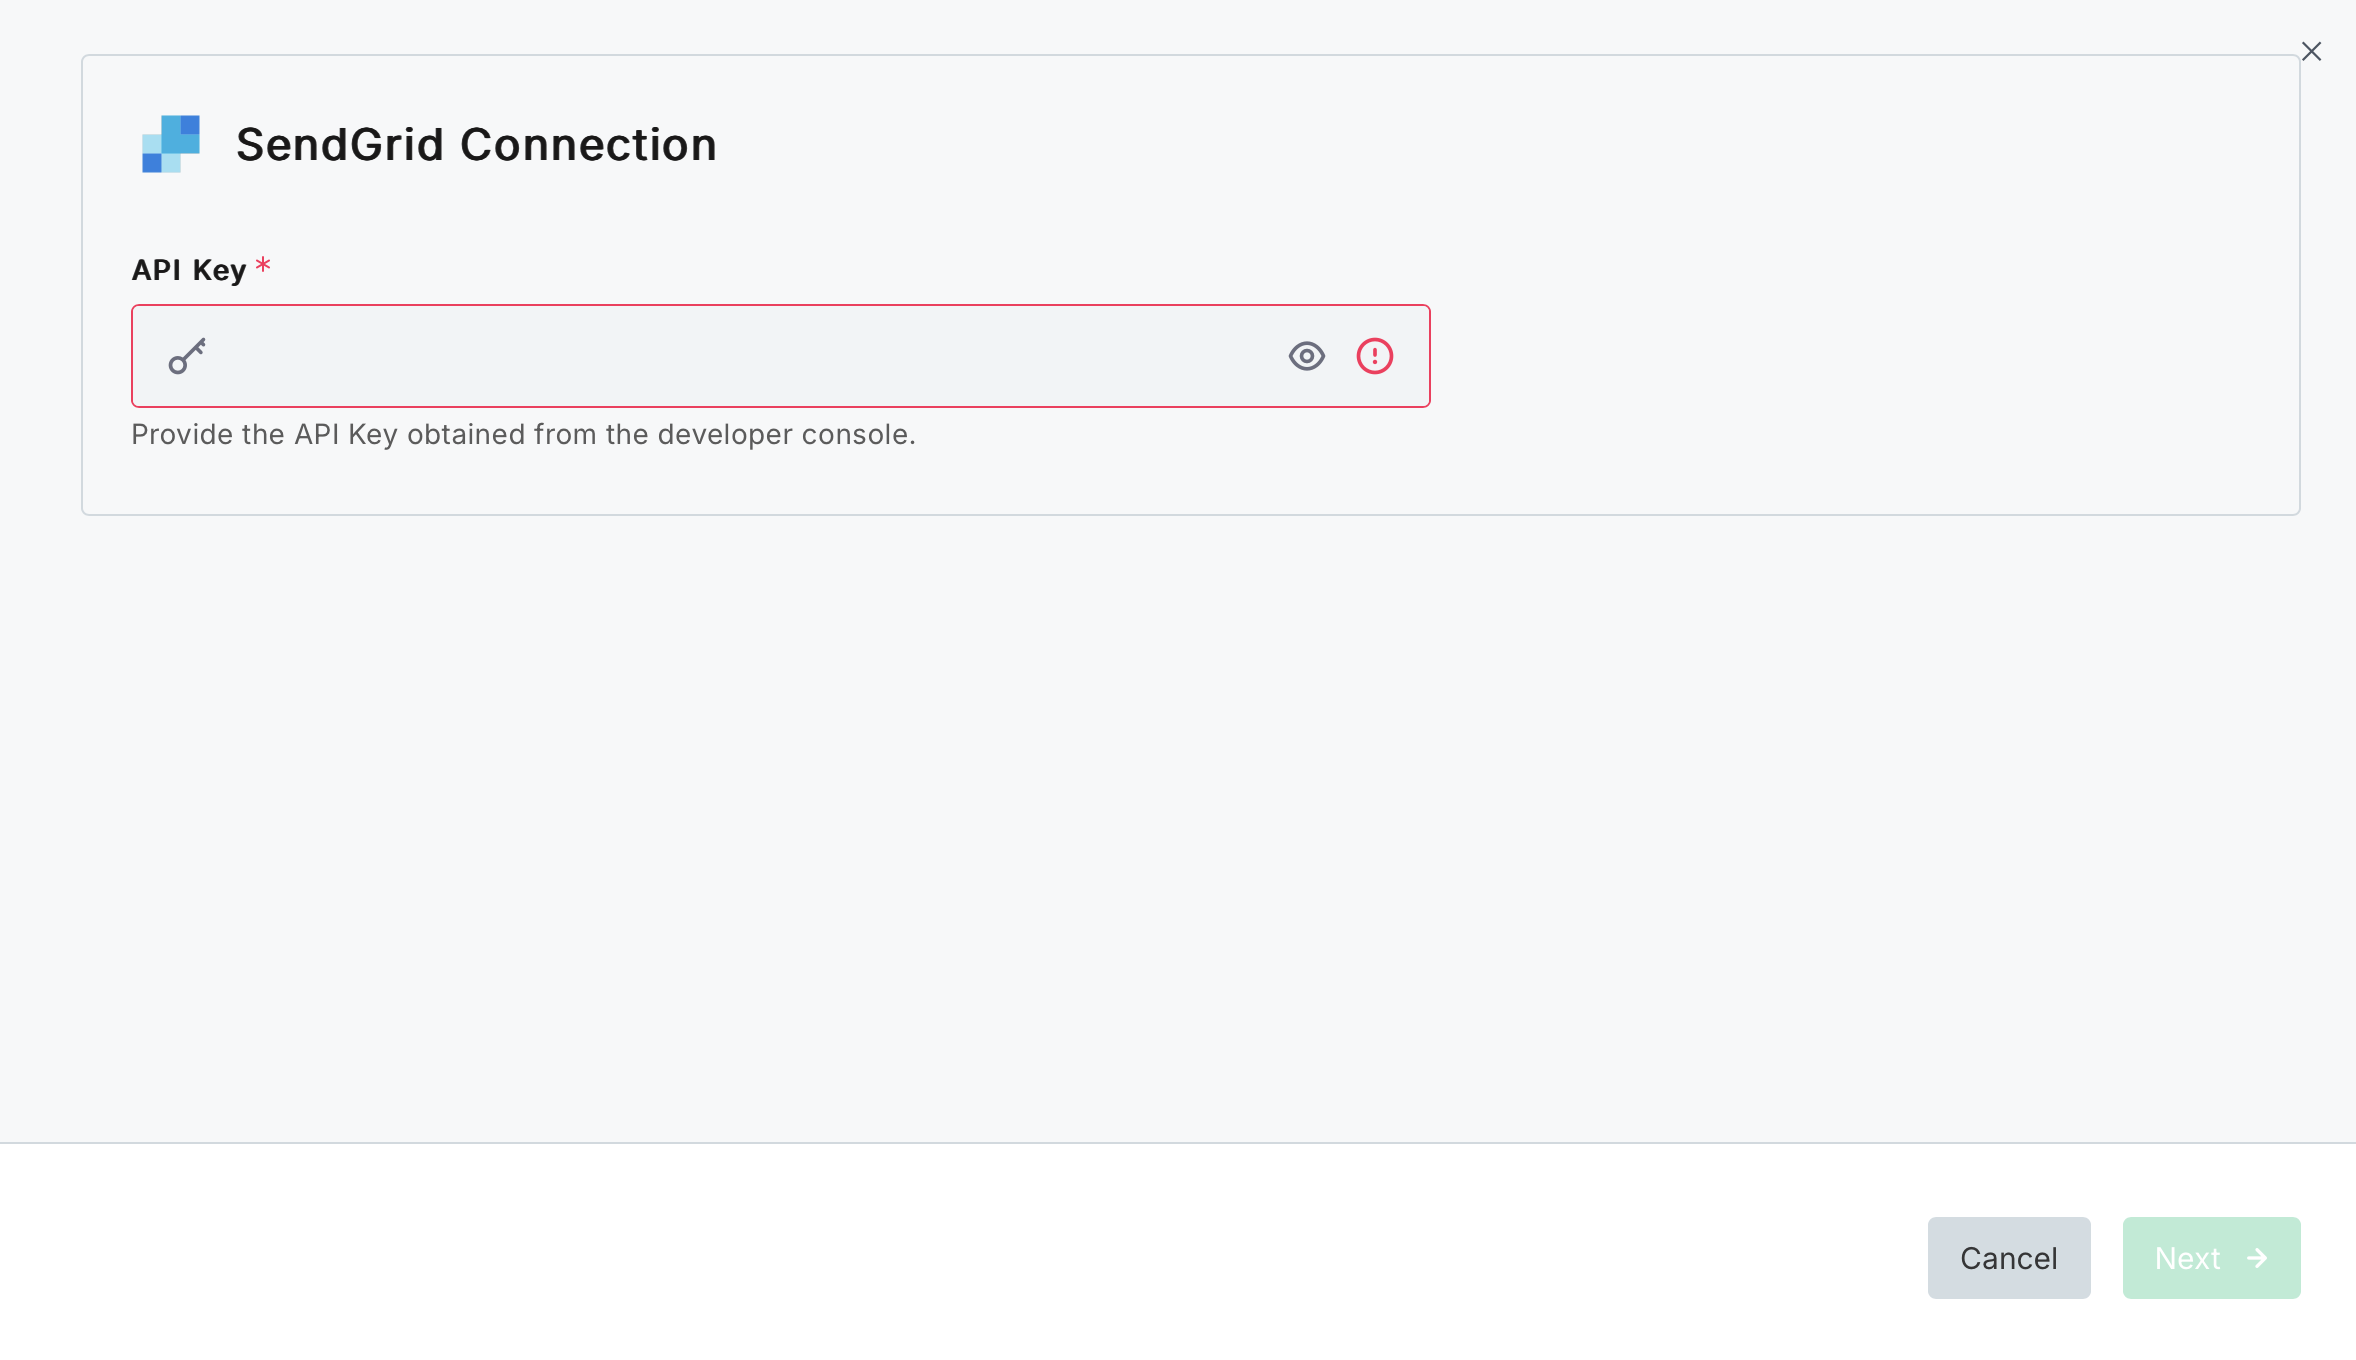
Task: Click the SendGrid blue squares emblem
Action: pyautogui.click(x=170, y=144)
